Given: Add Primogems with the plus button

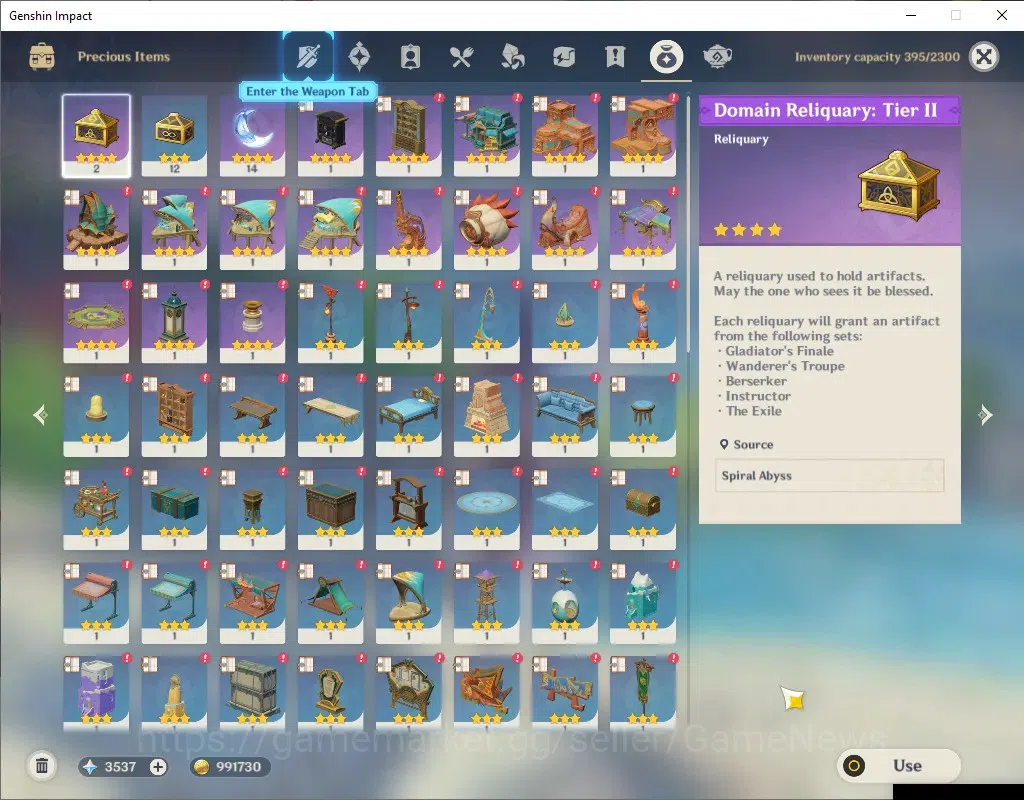Looking at the screenshot, I should [x=157, y=767].
